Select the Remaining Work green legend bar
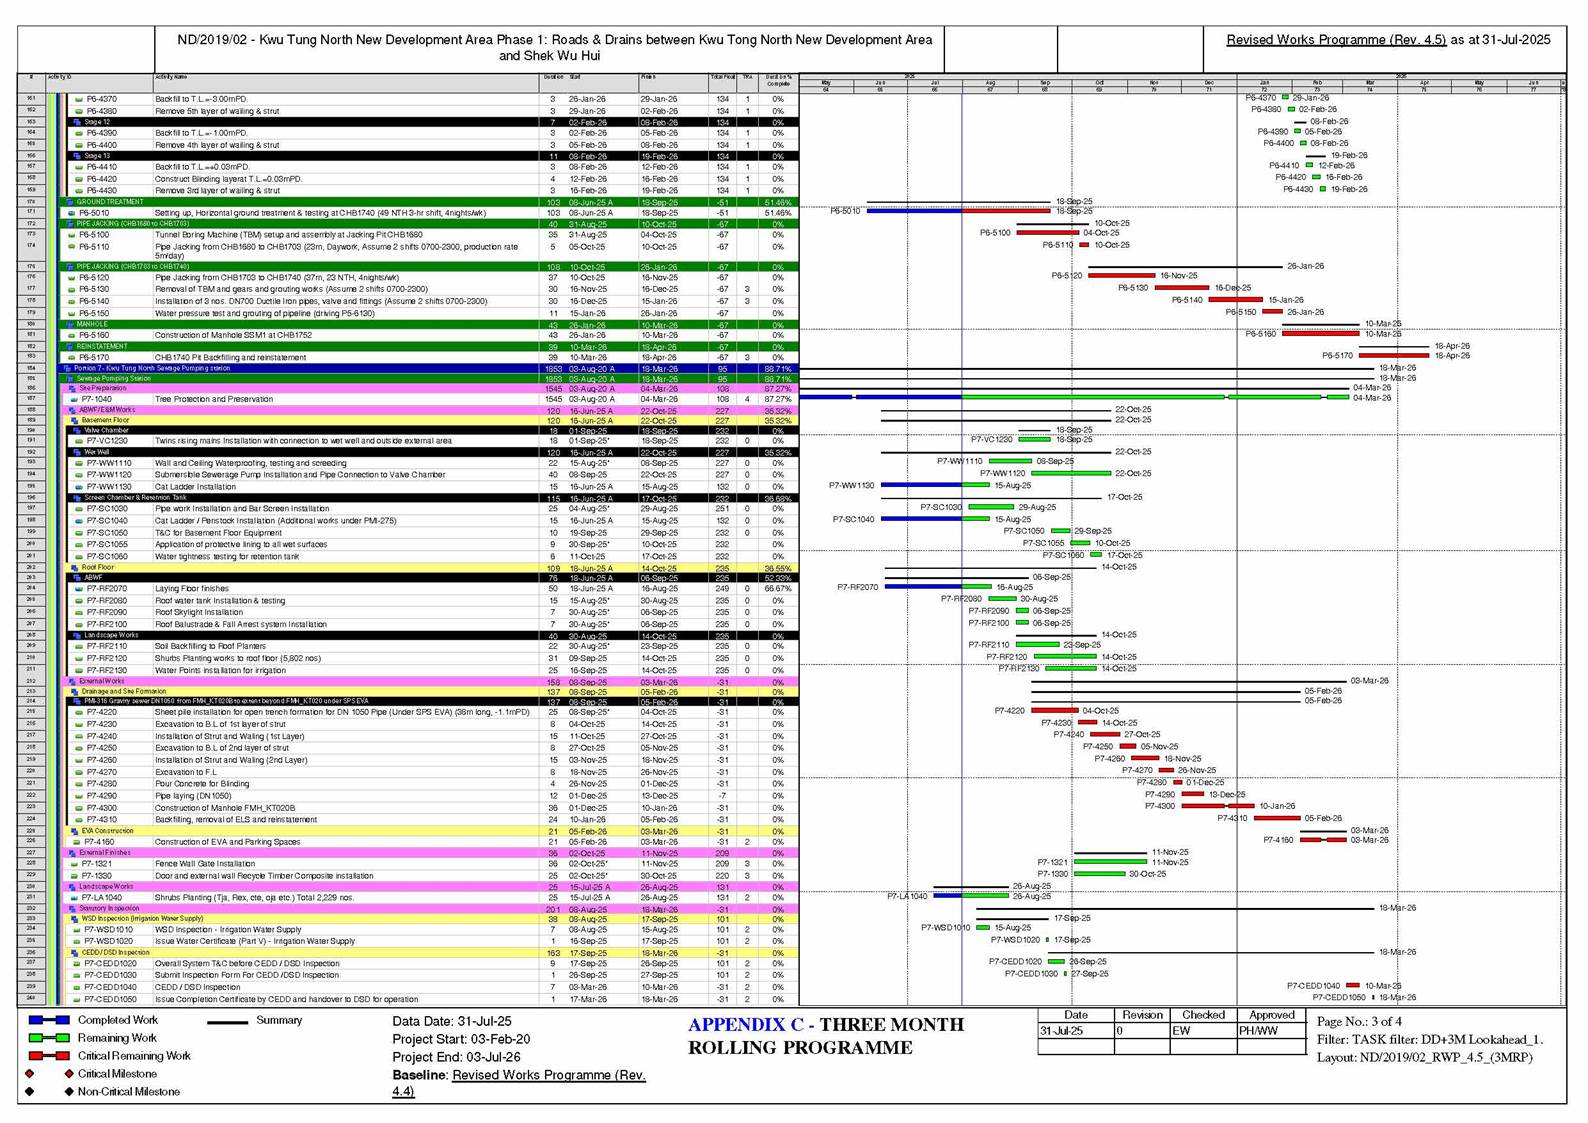The height and width of the screenshot is (1123, 1588). [x=49, y=1039]
